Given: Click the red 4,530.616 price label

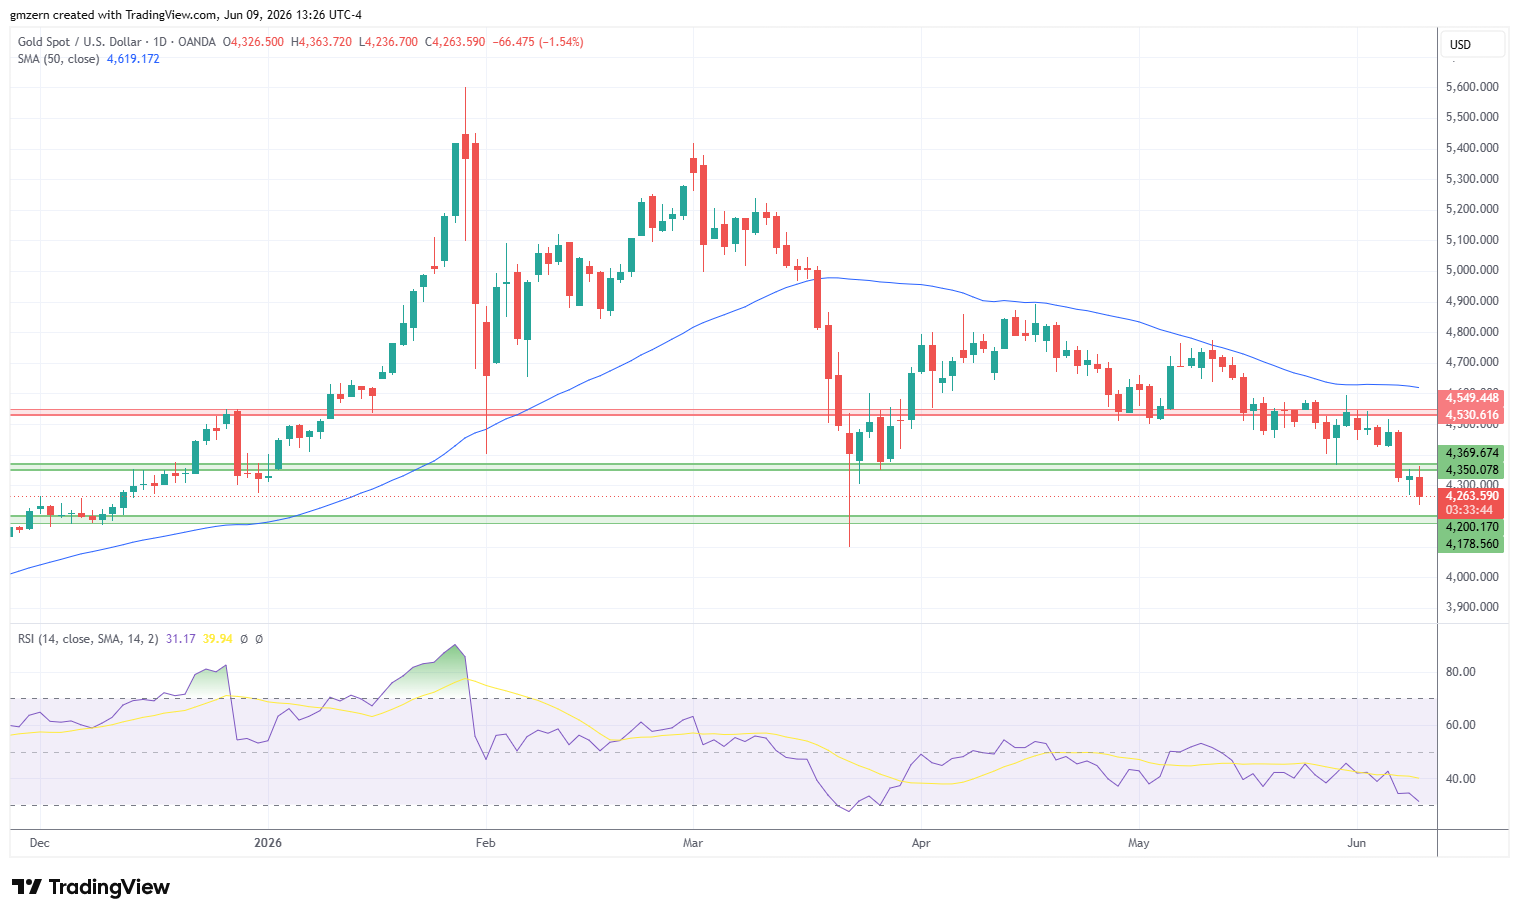Looking at the screenshot, I should pyautogui.click(x=1472, y=414).
